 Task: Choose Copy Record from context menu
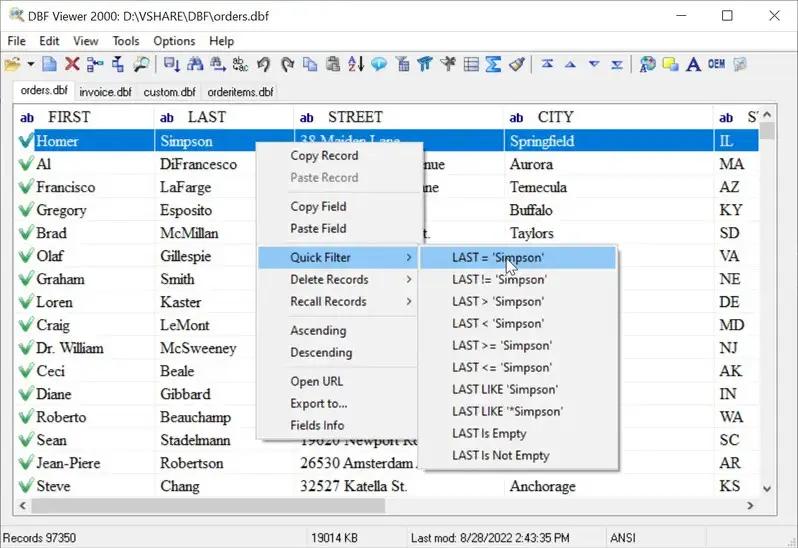pos(324,156)
